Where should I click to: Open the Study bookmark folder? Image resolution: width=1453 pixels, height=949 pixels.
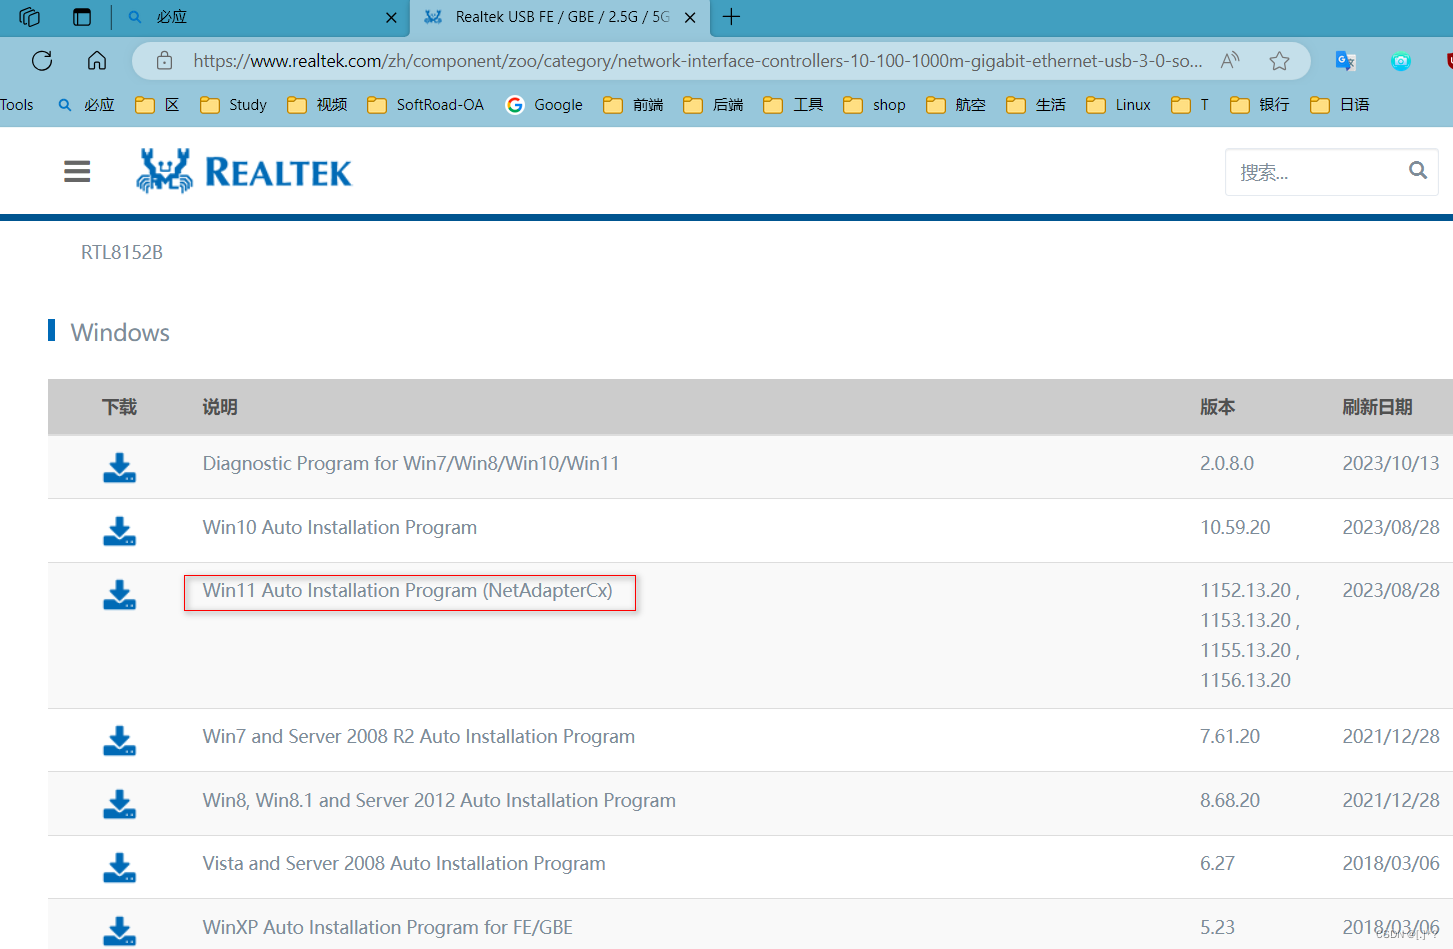click(x=233, y=105)
